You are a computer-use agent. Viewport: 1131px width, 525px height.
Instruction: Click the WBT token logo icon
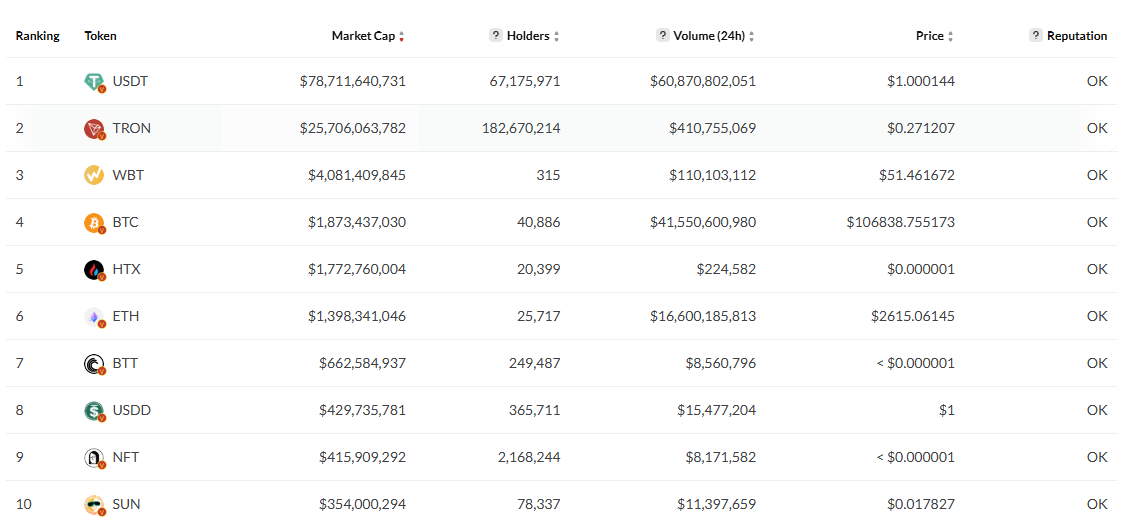[94, 176]
